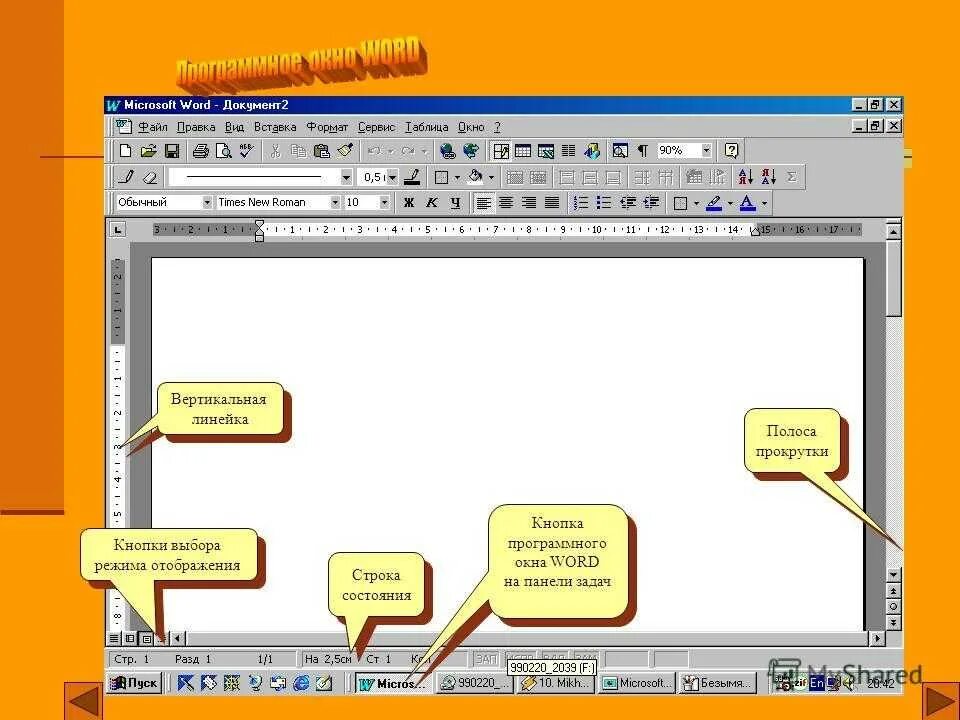Apply the font color A button
Image resolution: width=960 pixels, height=720 pixels.
748,203
